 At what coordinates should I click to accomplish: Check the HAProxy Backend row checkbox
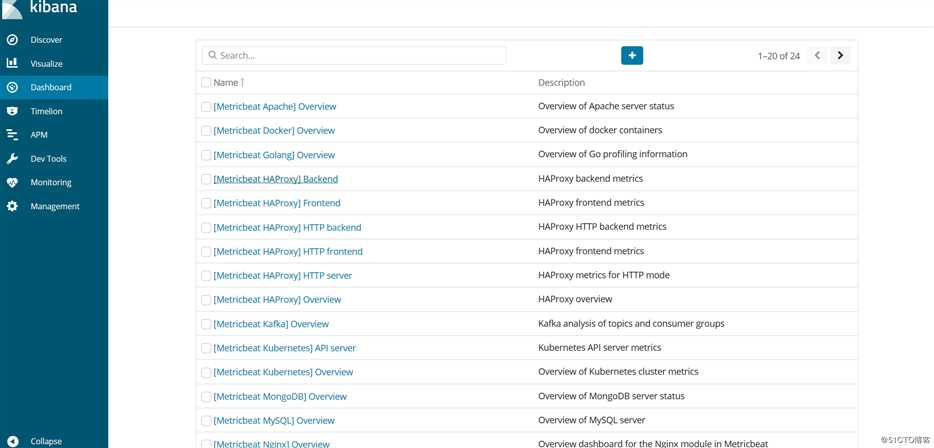206,179
